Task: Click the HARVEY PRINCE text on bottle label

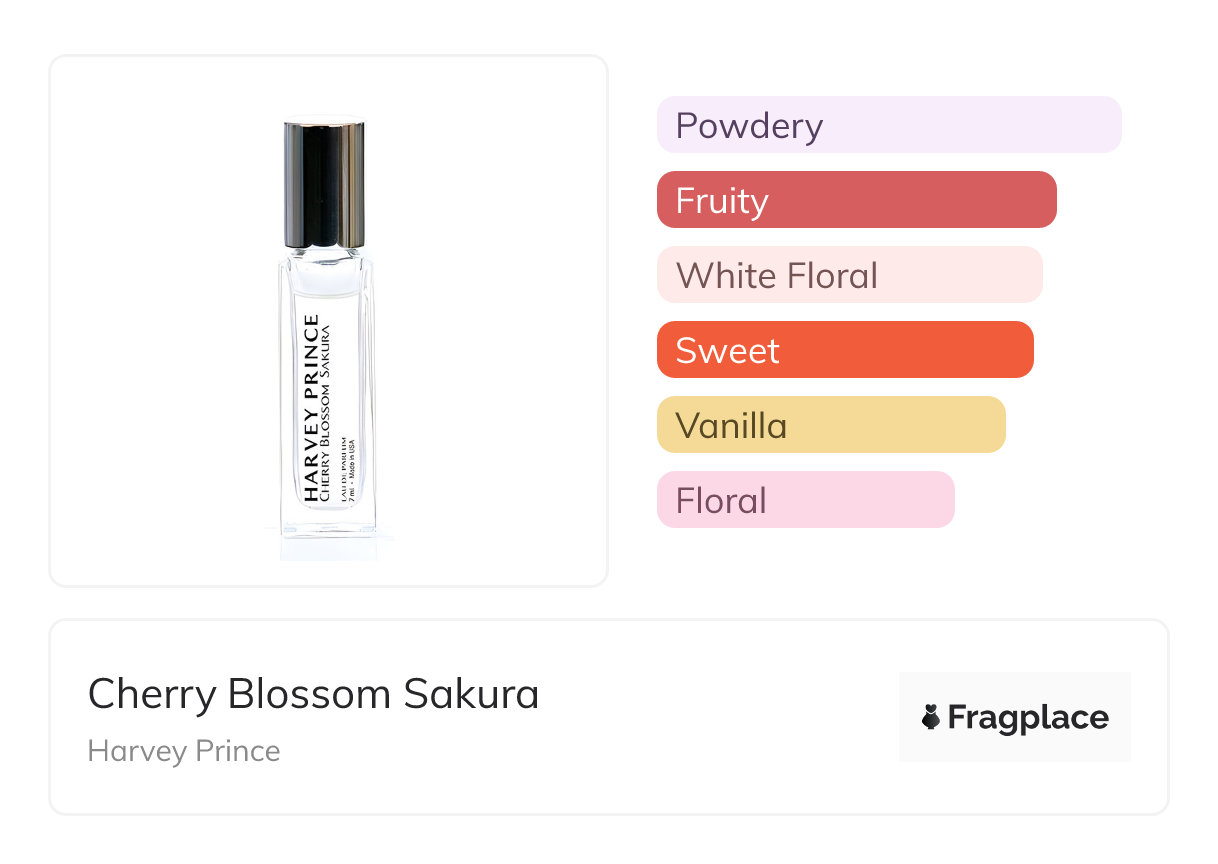Action: (311, 408)
